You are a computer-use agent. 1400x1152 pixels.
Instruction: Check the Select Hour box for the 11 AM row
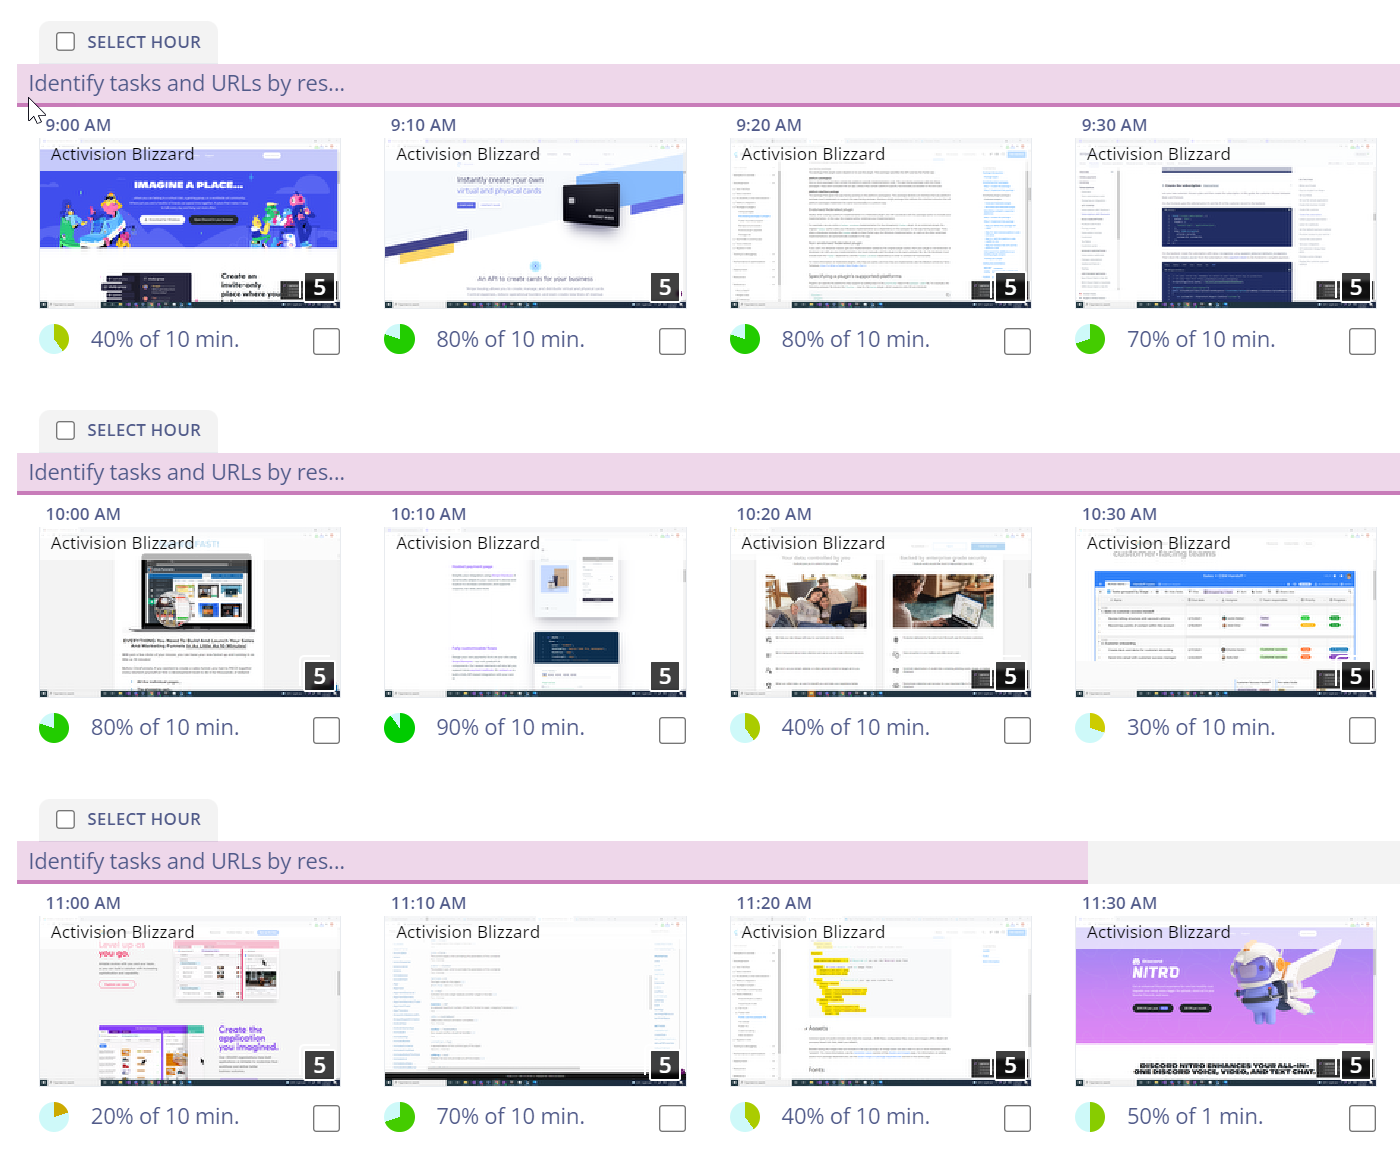[66, 819]
